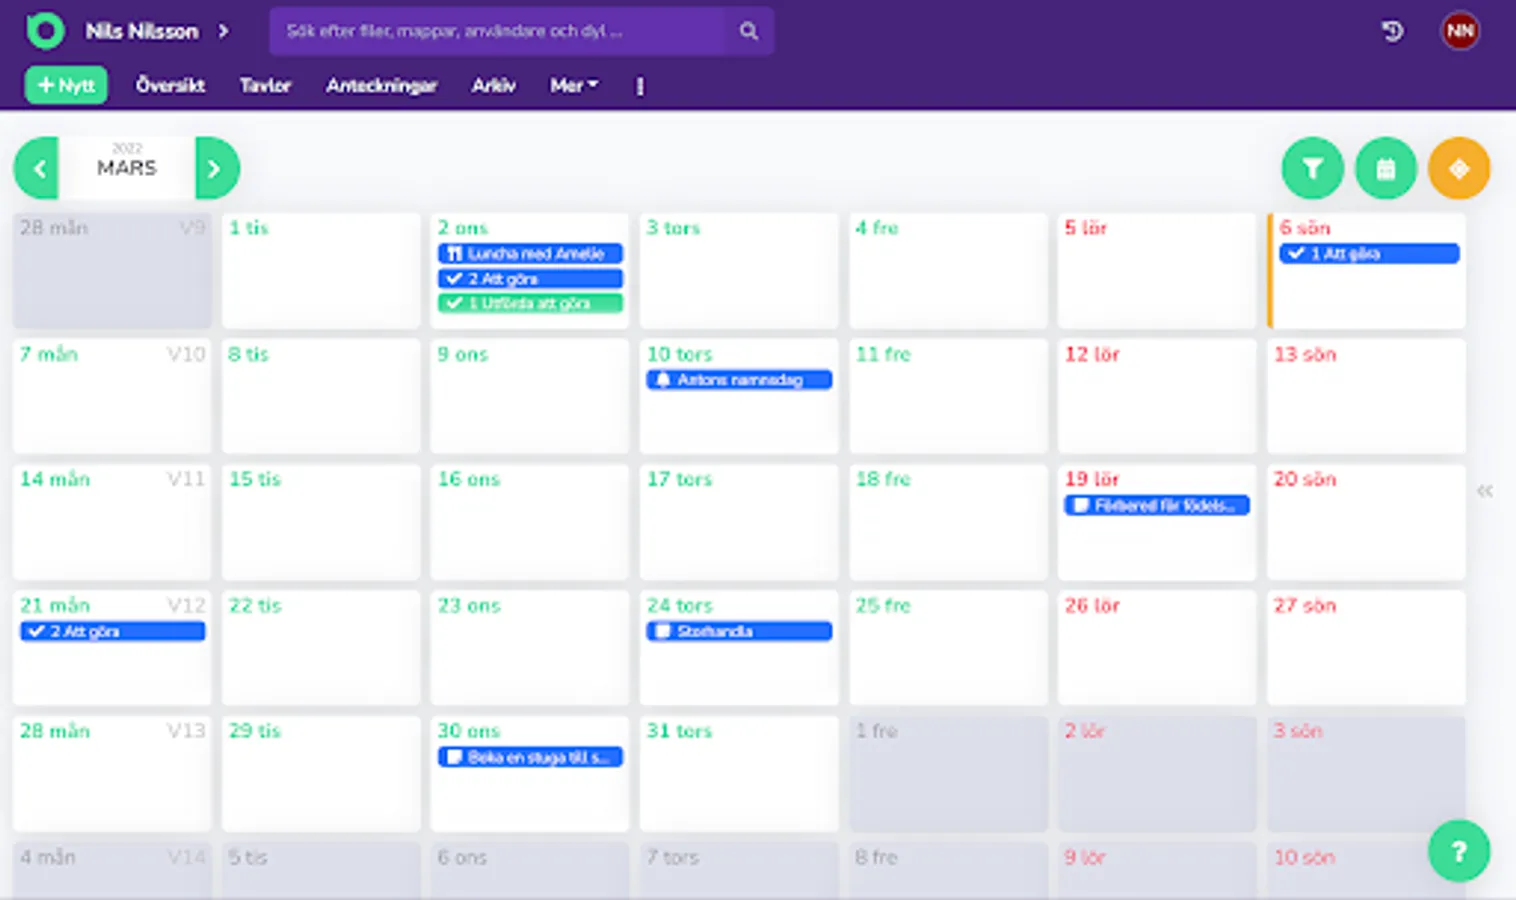Expand the Mer dropdown menu

(x=574, y=86)
